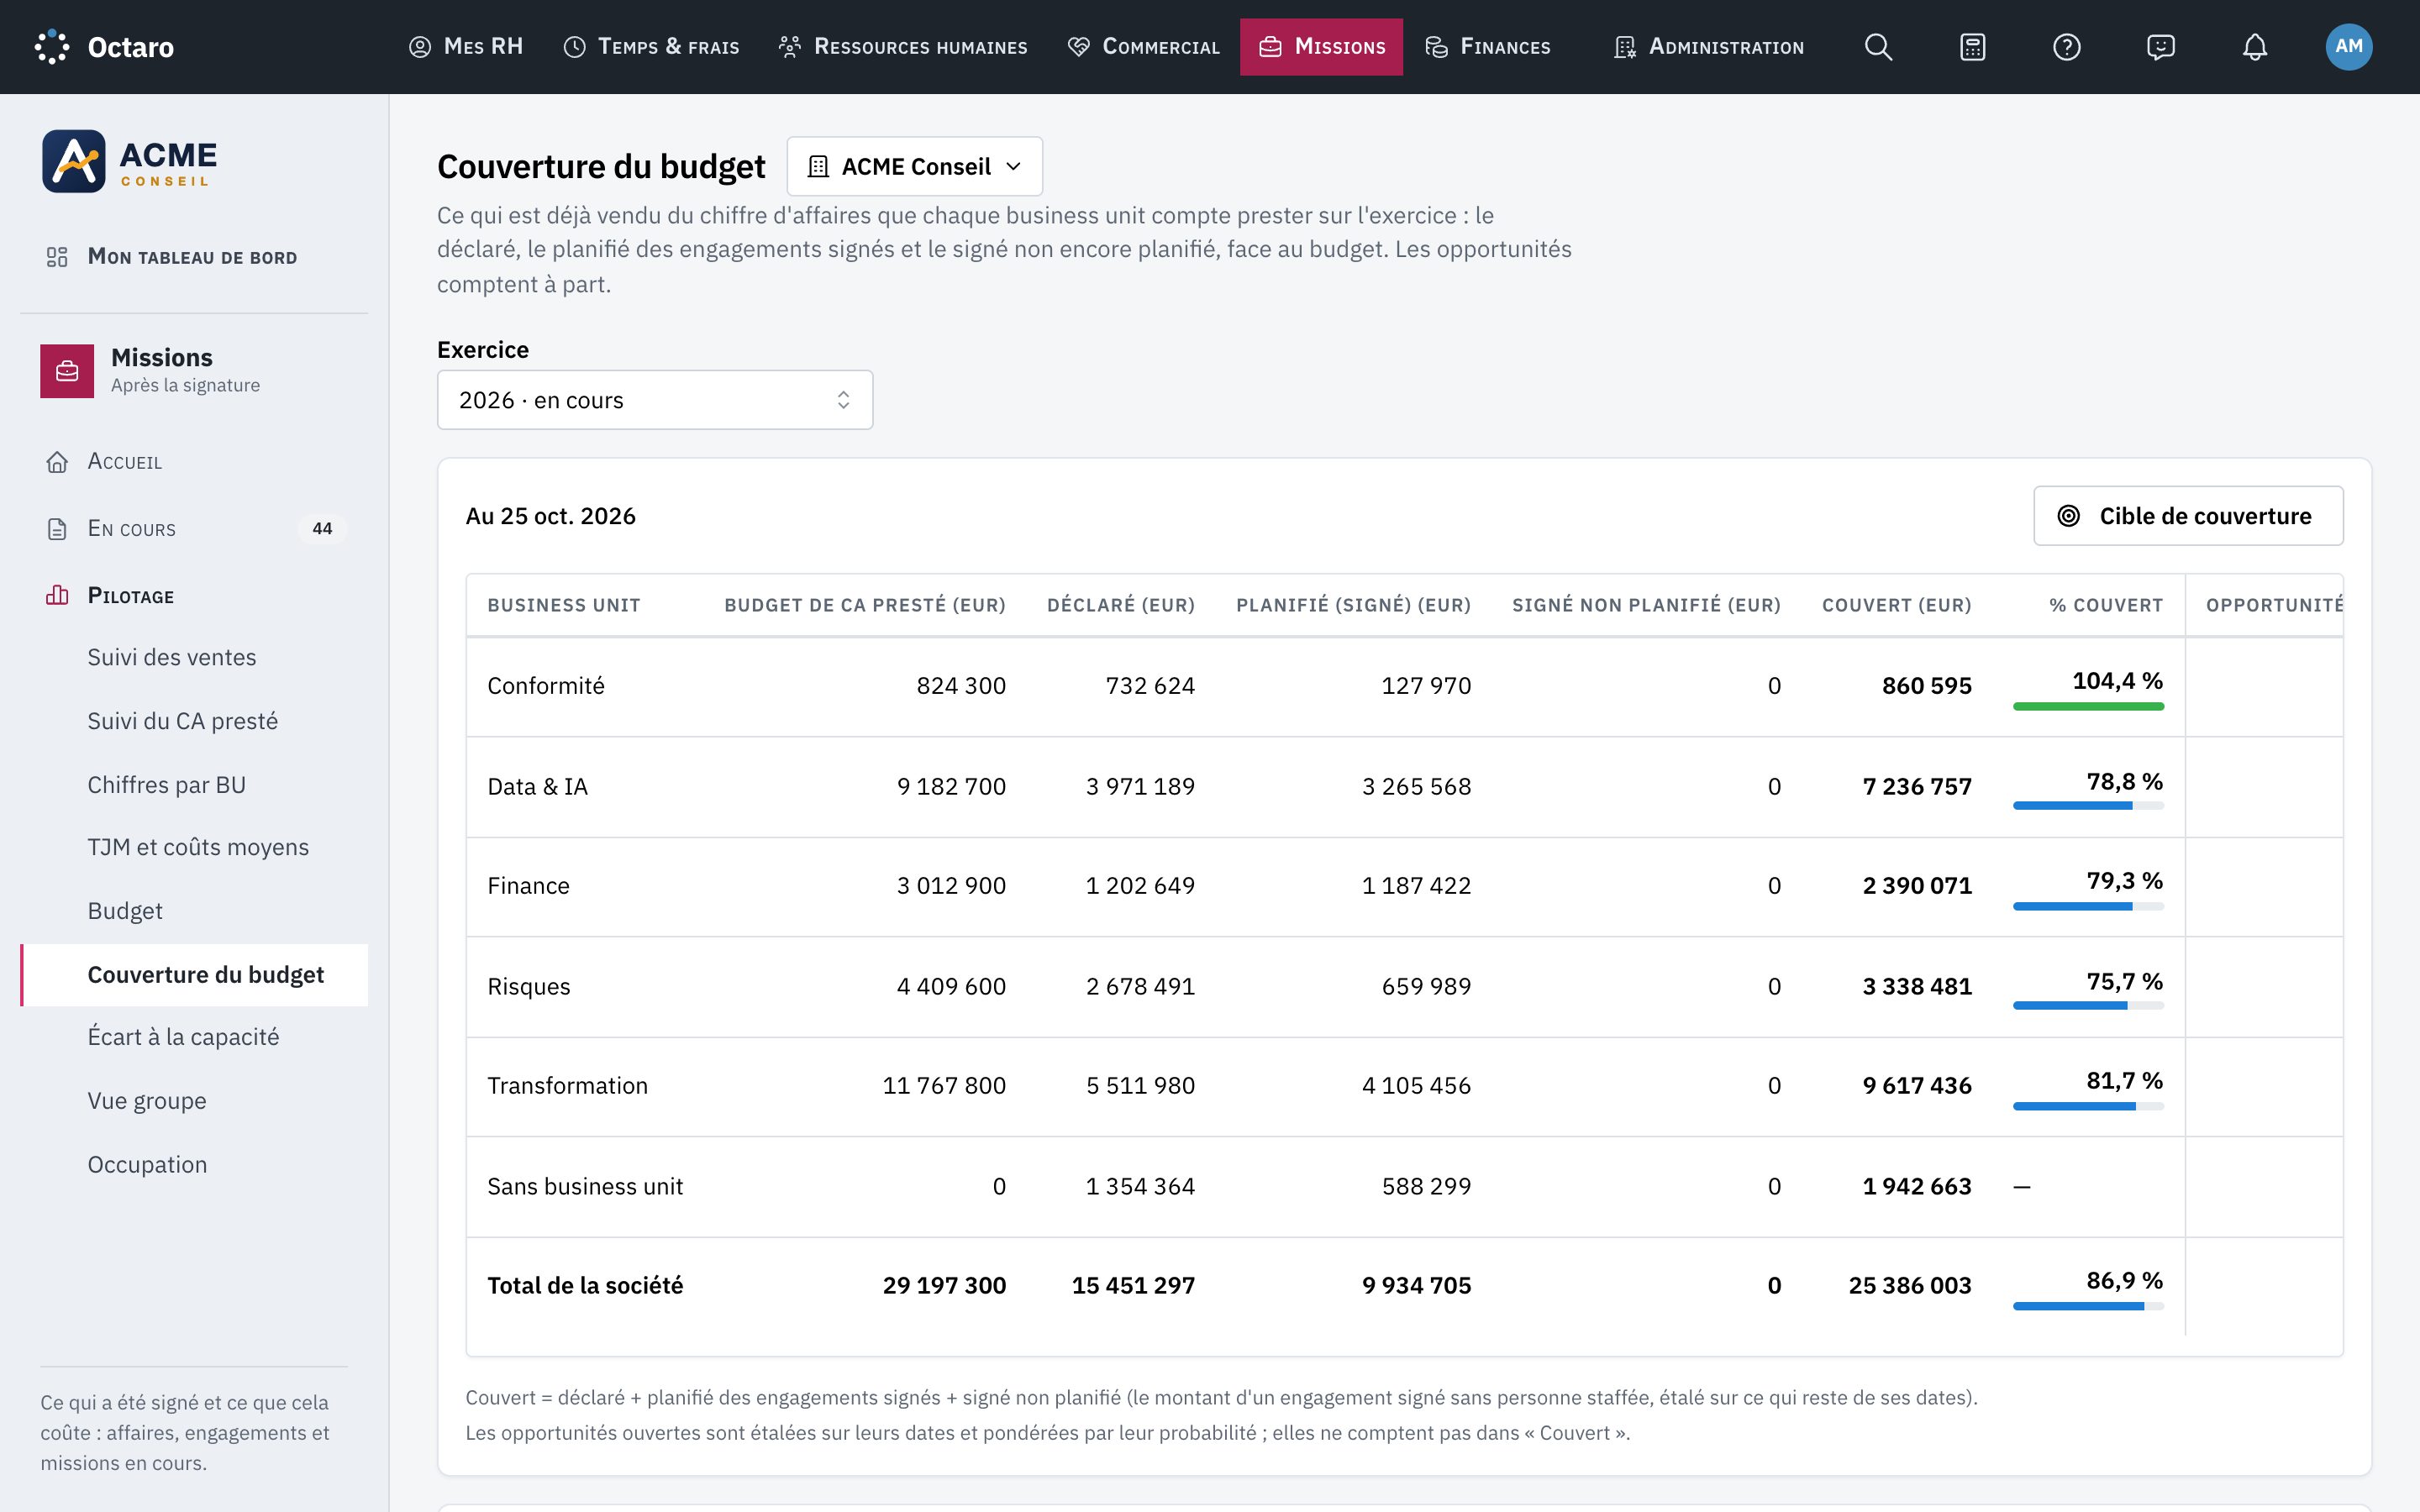The image size is (2420, 1512).
Task: Click the Total de la société progress bar
Action: pyautogui.click(x=2088, y=1306)
